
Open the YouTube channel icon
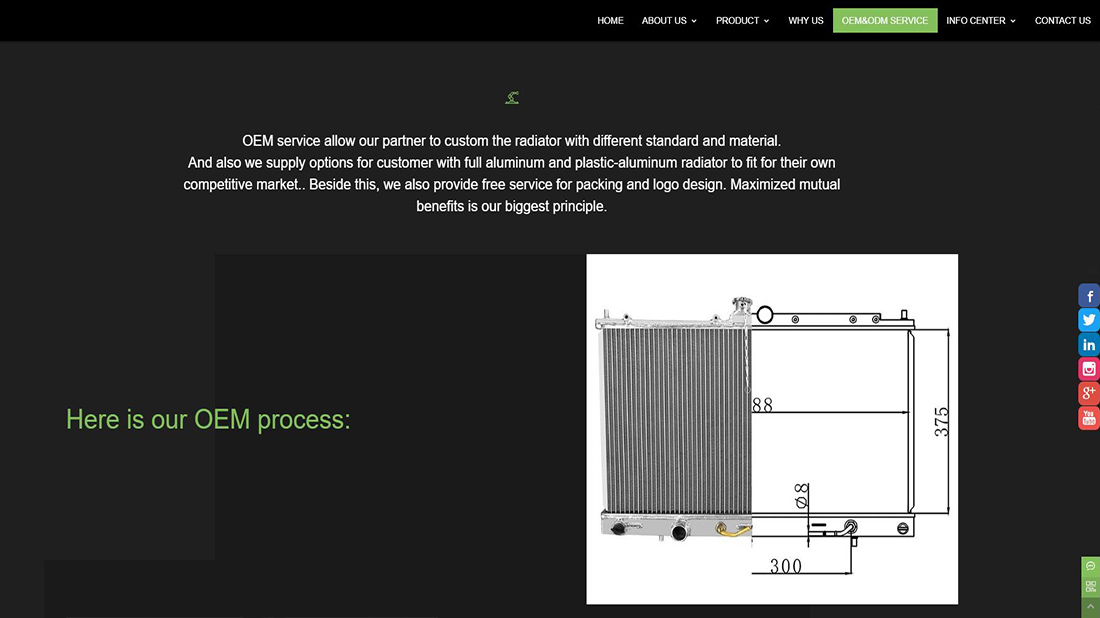tap(1089, 418)
